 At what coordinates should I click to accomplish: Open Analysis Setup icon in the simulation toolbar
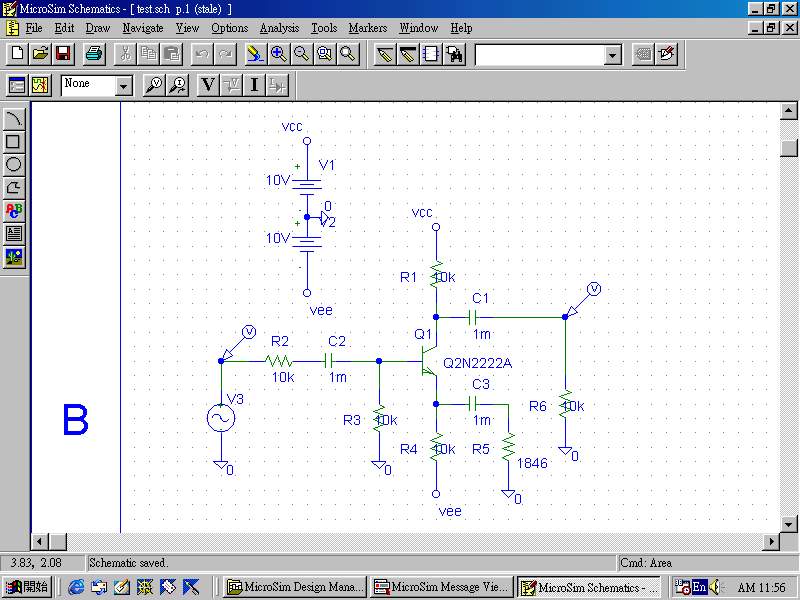[17, 85]
